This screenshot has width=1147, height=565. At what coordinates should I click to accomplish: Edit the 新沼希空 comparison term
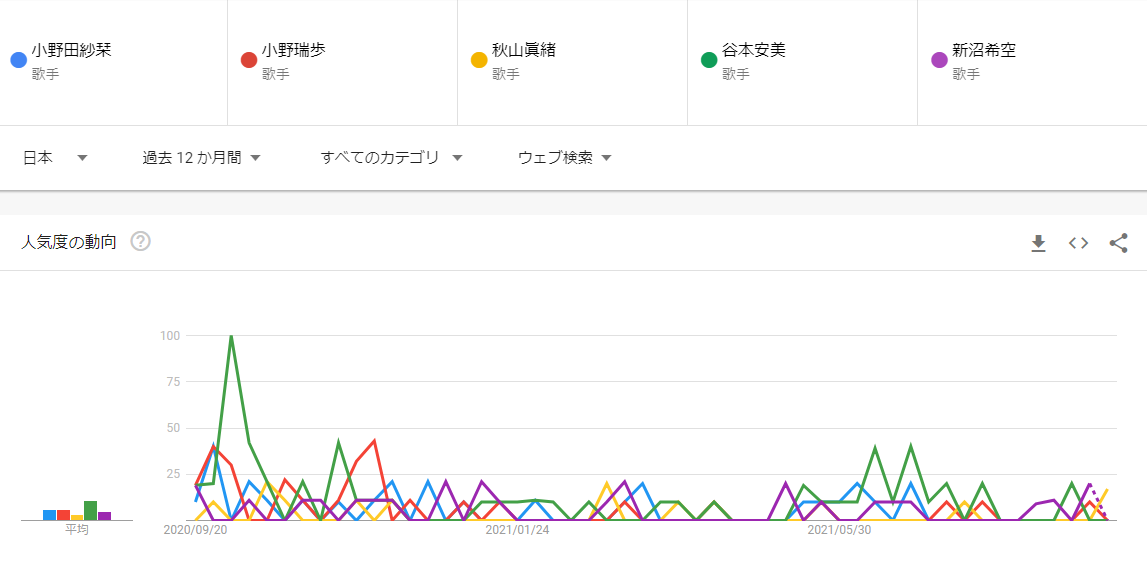pyautogui.click(x=985, y=50)
